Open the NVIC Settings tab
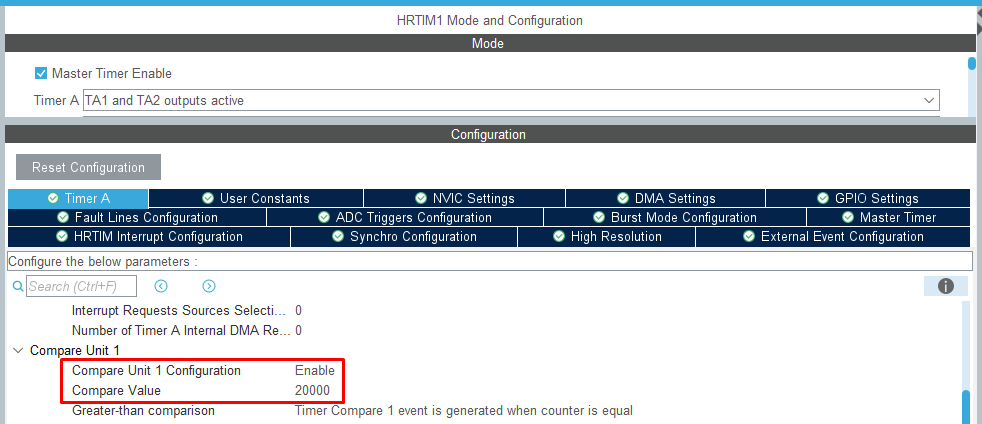The width and height of the screenshot is (982, 424). 465,199
